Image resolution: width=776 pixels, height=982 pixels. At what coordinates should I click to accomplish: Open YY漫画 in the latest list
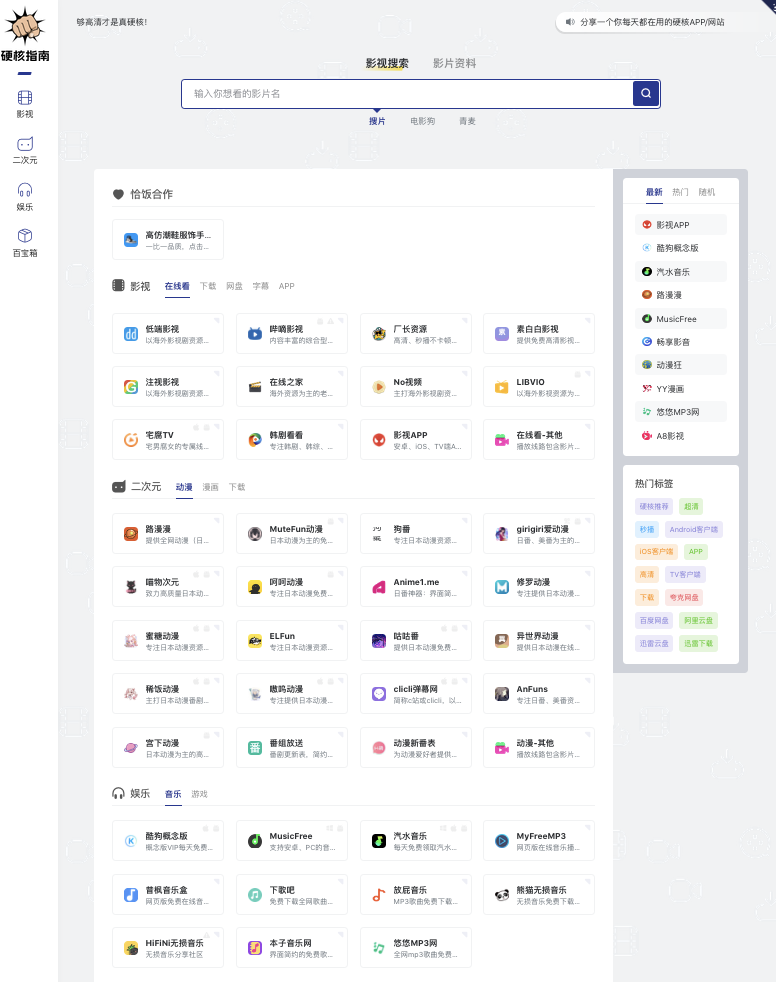click(681, 389)
